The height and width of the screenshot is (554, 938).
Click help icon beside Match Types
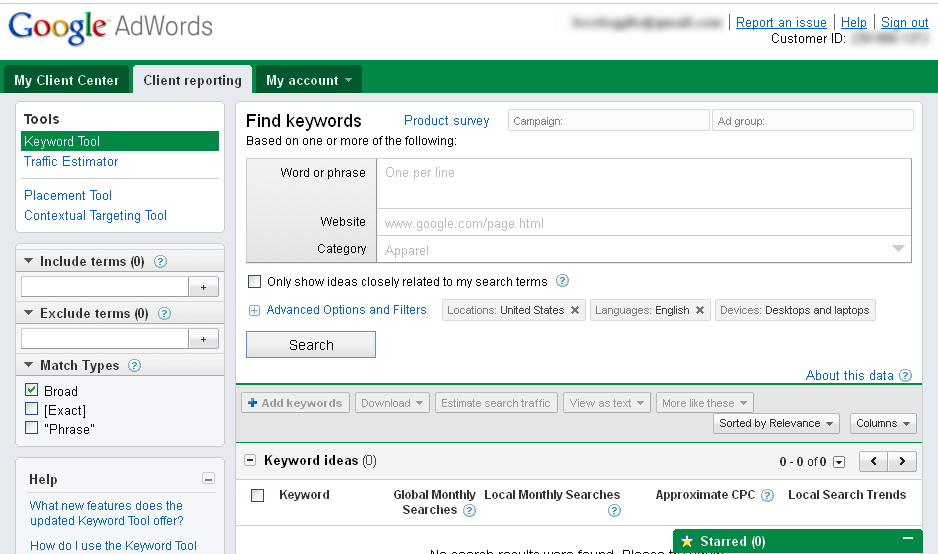134,366
